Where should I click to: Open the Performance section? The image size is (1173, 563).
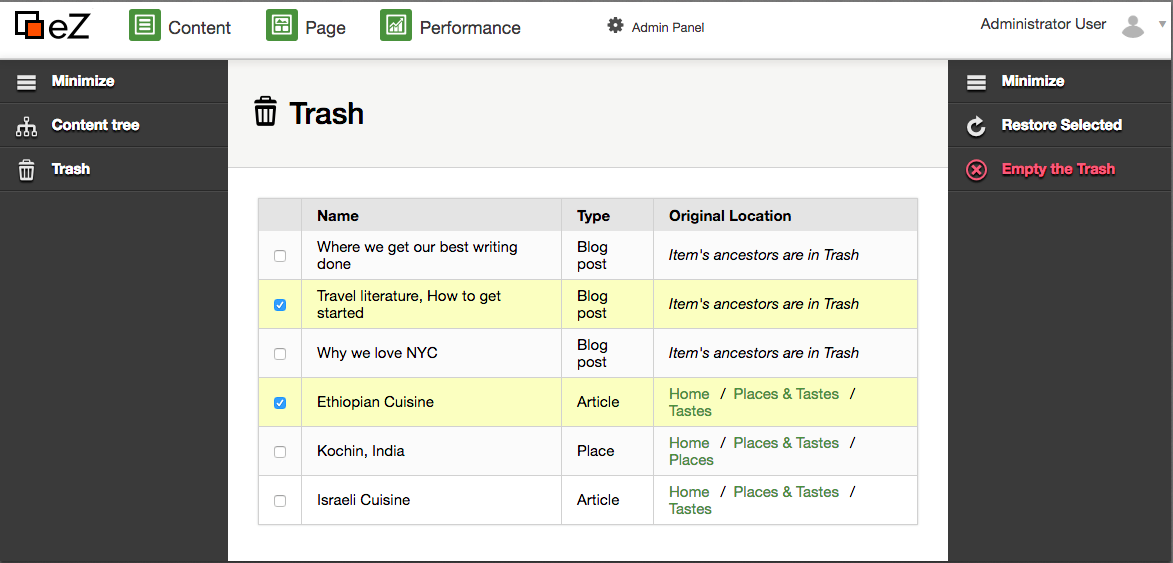point(470,28)
